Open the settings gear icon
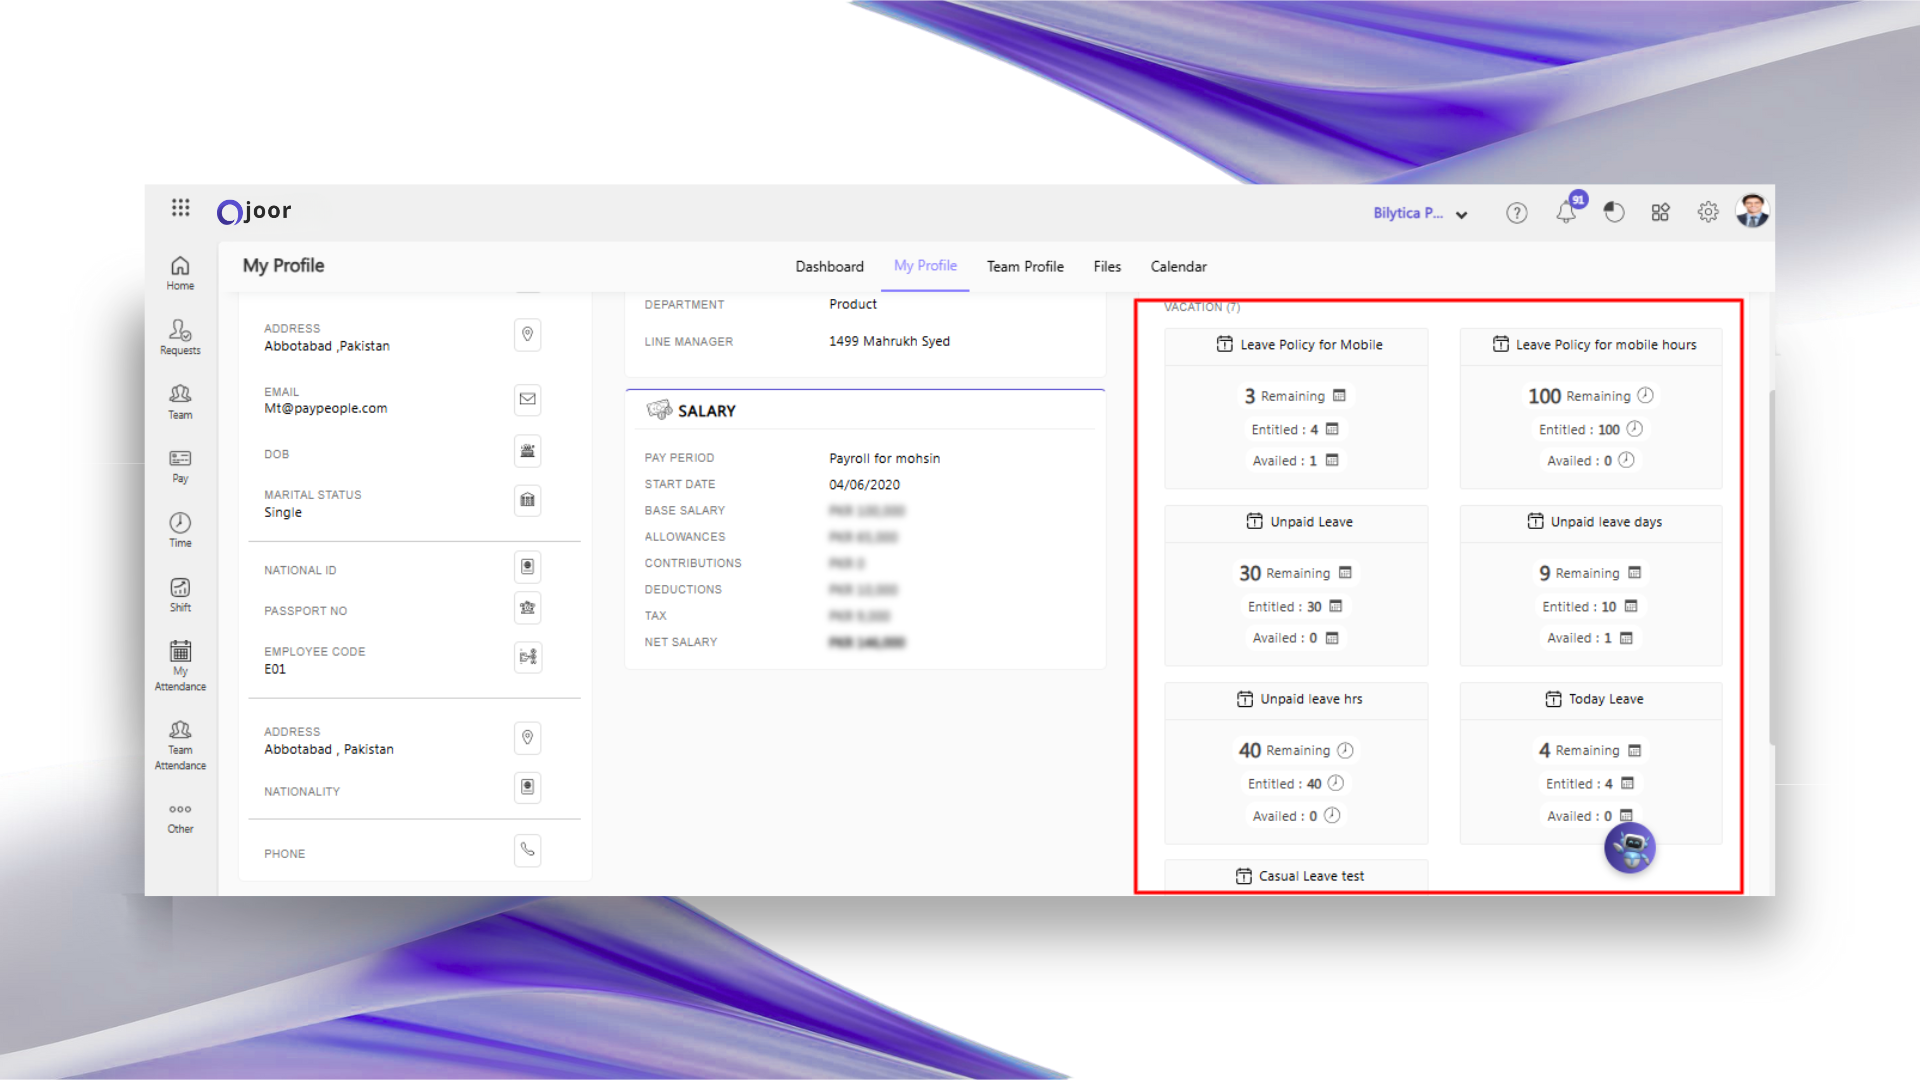 point(1708,212)
